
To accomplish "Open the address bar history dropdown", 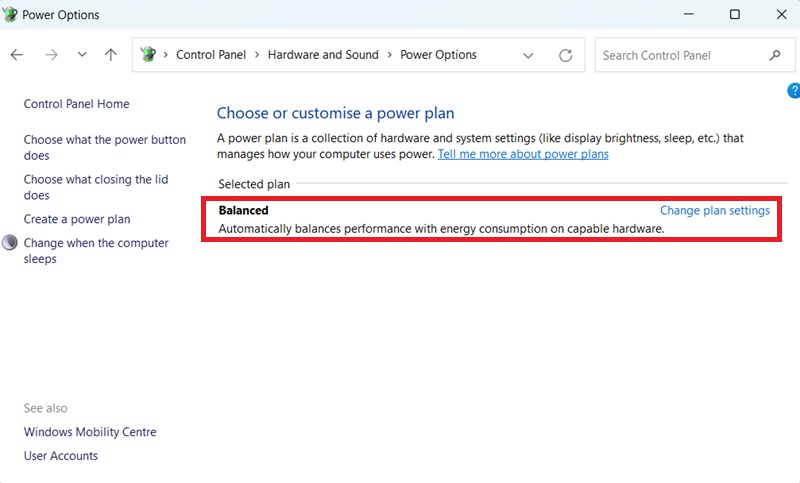I will 528,55.
